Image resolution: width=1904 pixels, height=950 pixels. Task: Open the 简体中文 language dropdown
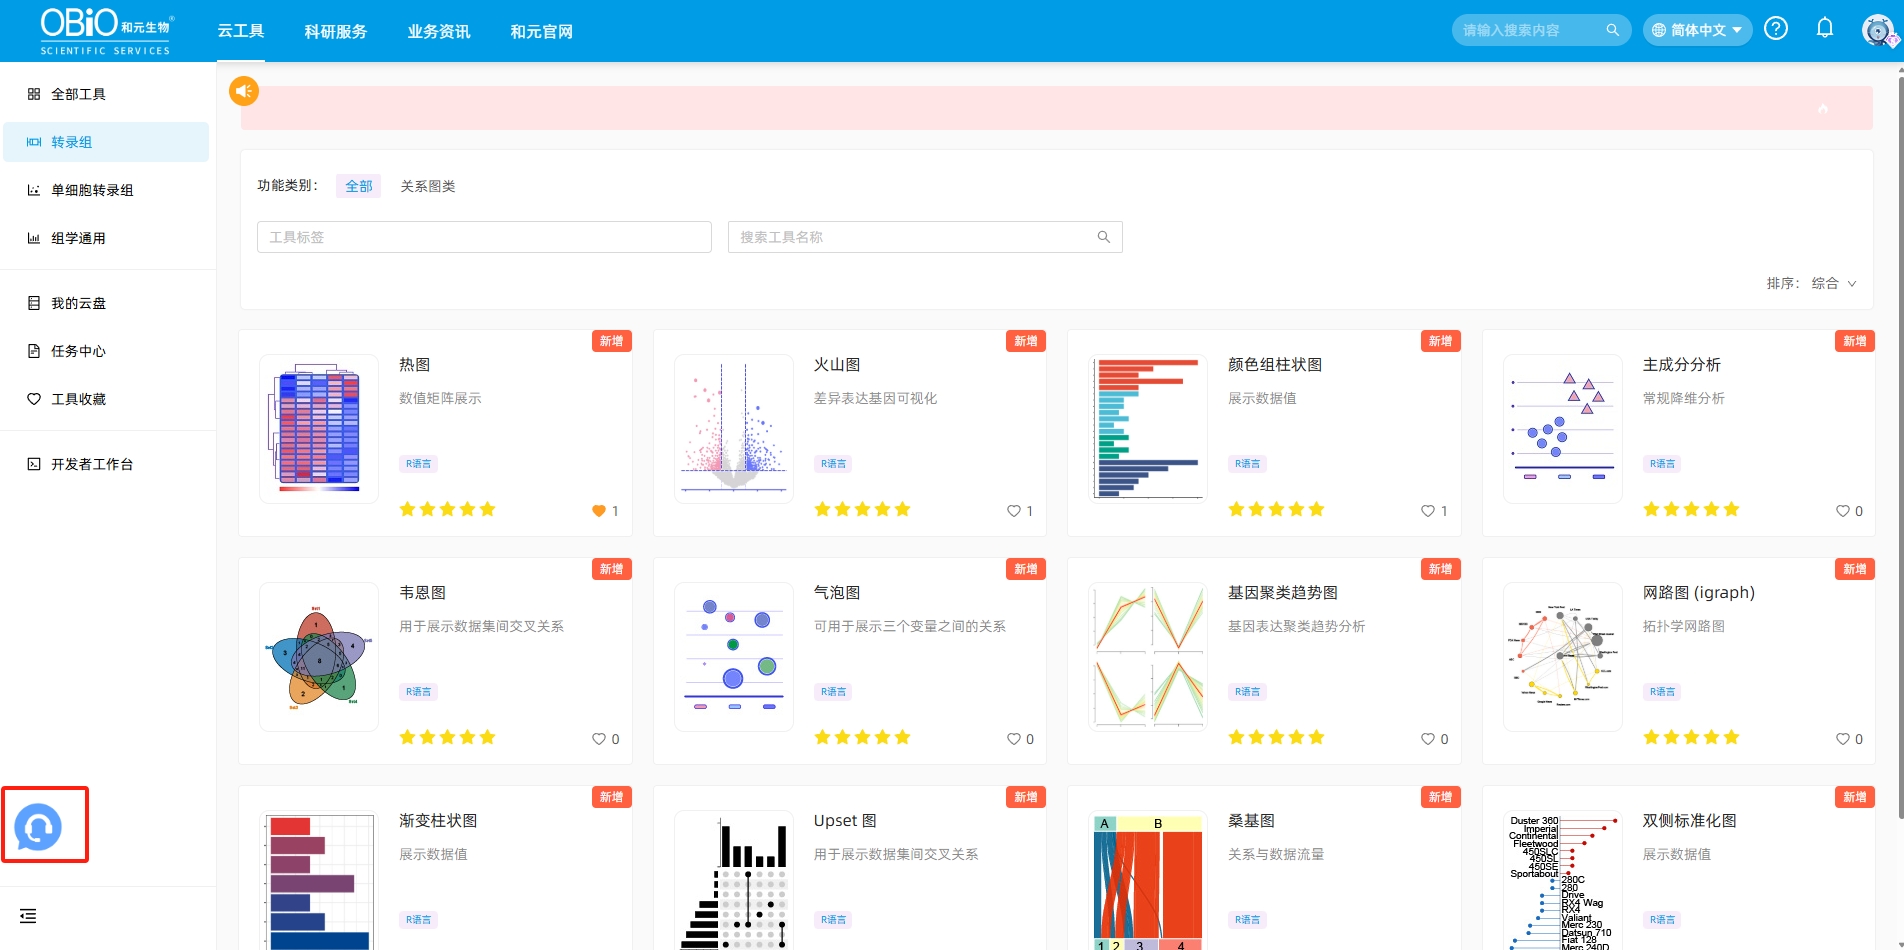[x=1697, y=30]
